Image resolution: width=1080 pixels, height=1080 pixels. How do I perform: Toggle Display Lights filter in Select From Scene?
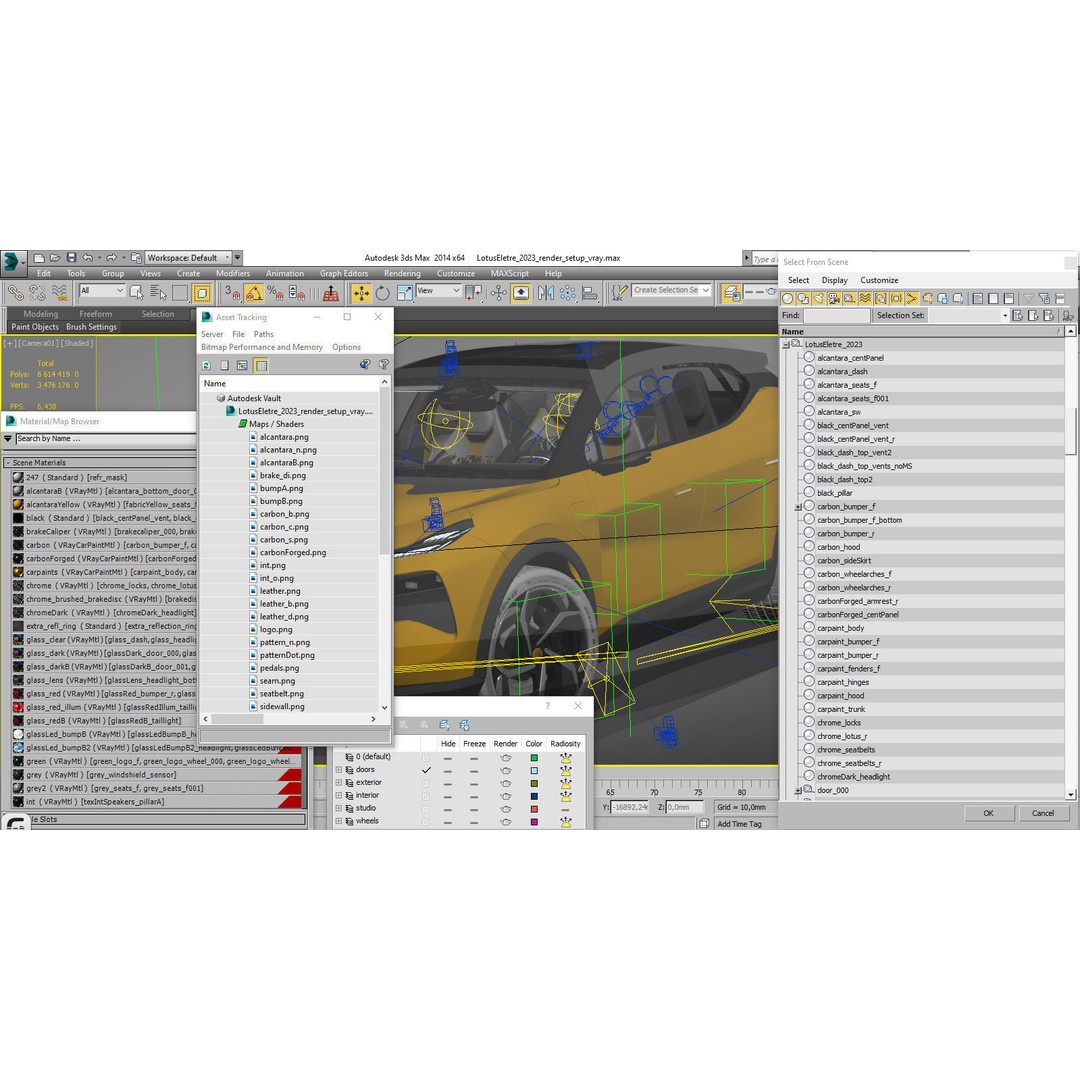point(818,298)
